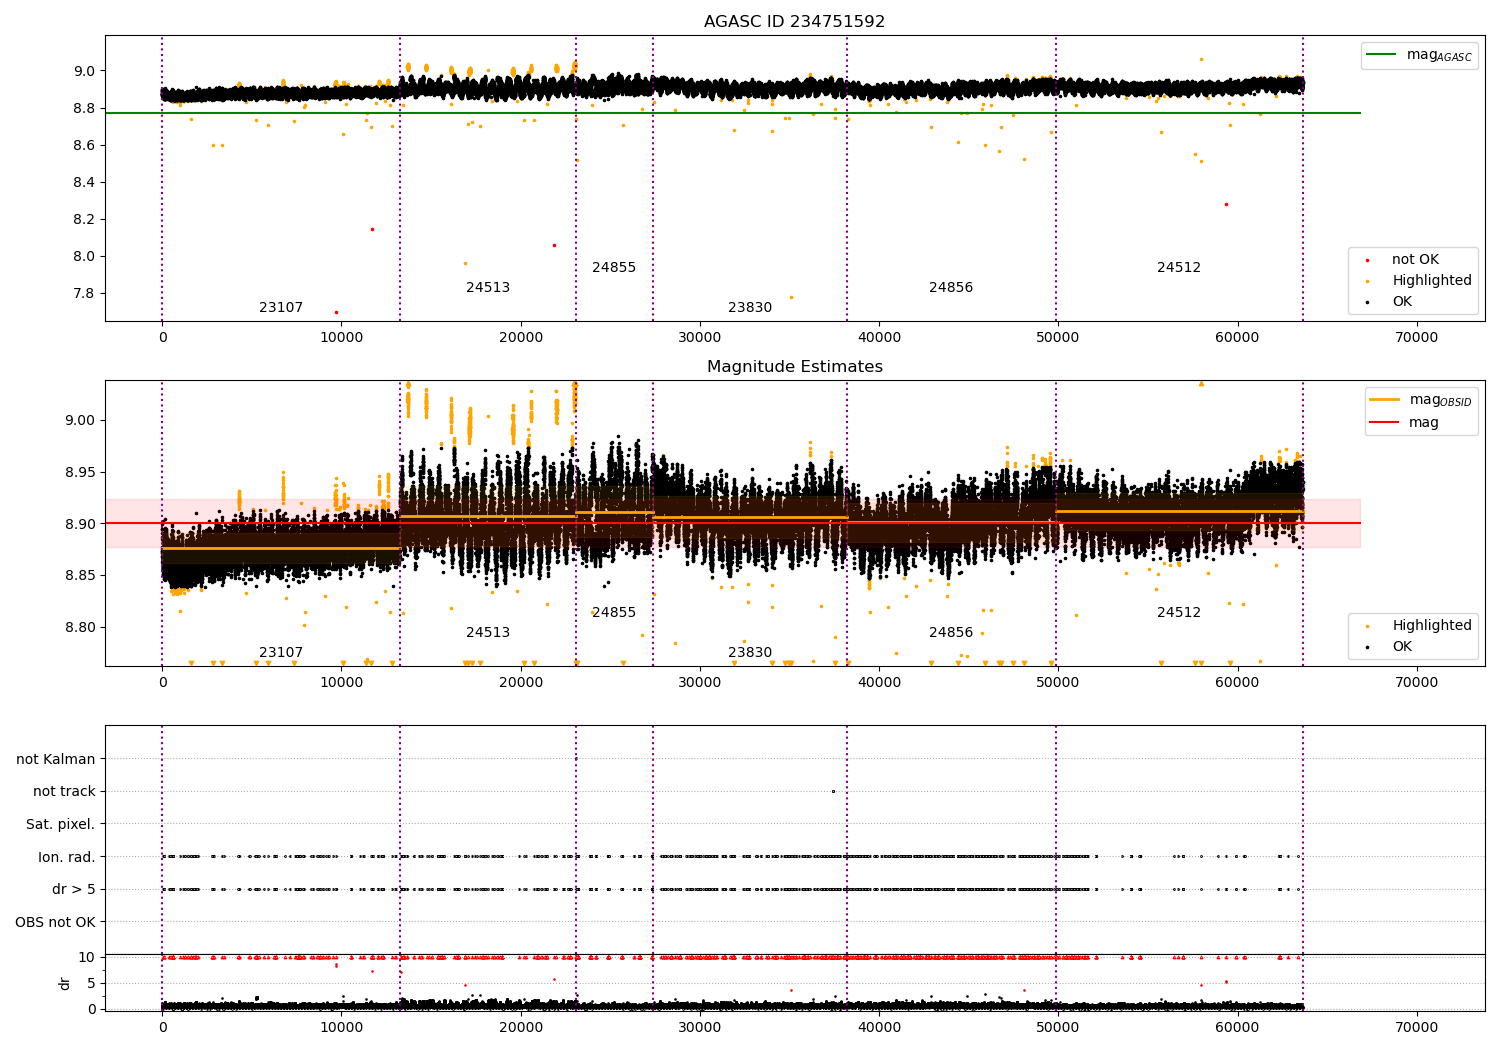Click label 24855 in Magnitude Estimates plot
Viewport: 1500px width, 1050px height.
coord(614,613)
